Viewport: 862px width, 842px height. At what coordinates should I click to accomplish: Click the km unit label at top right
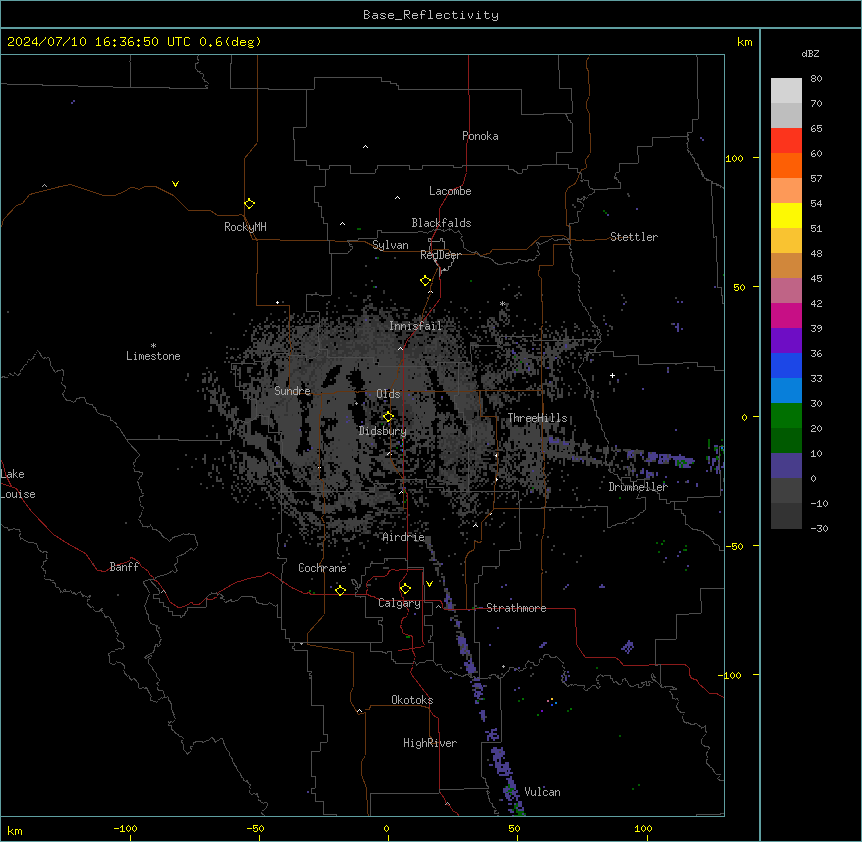tap(744, 42)
